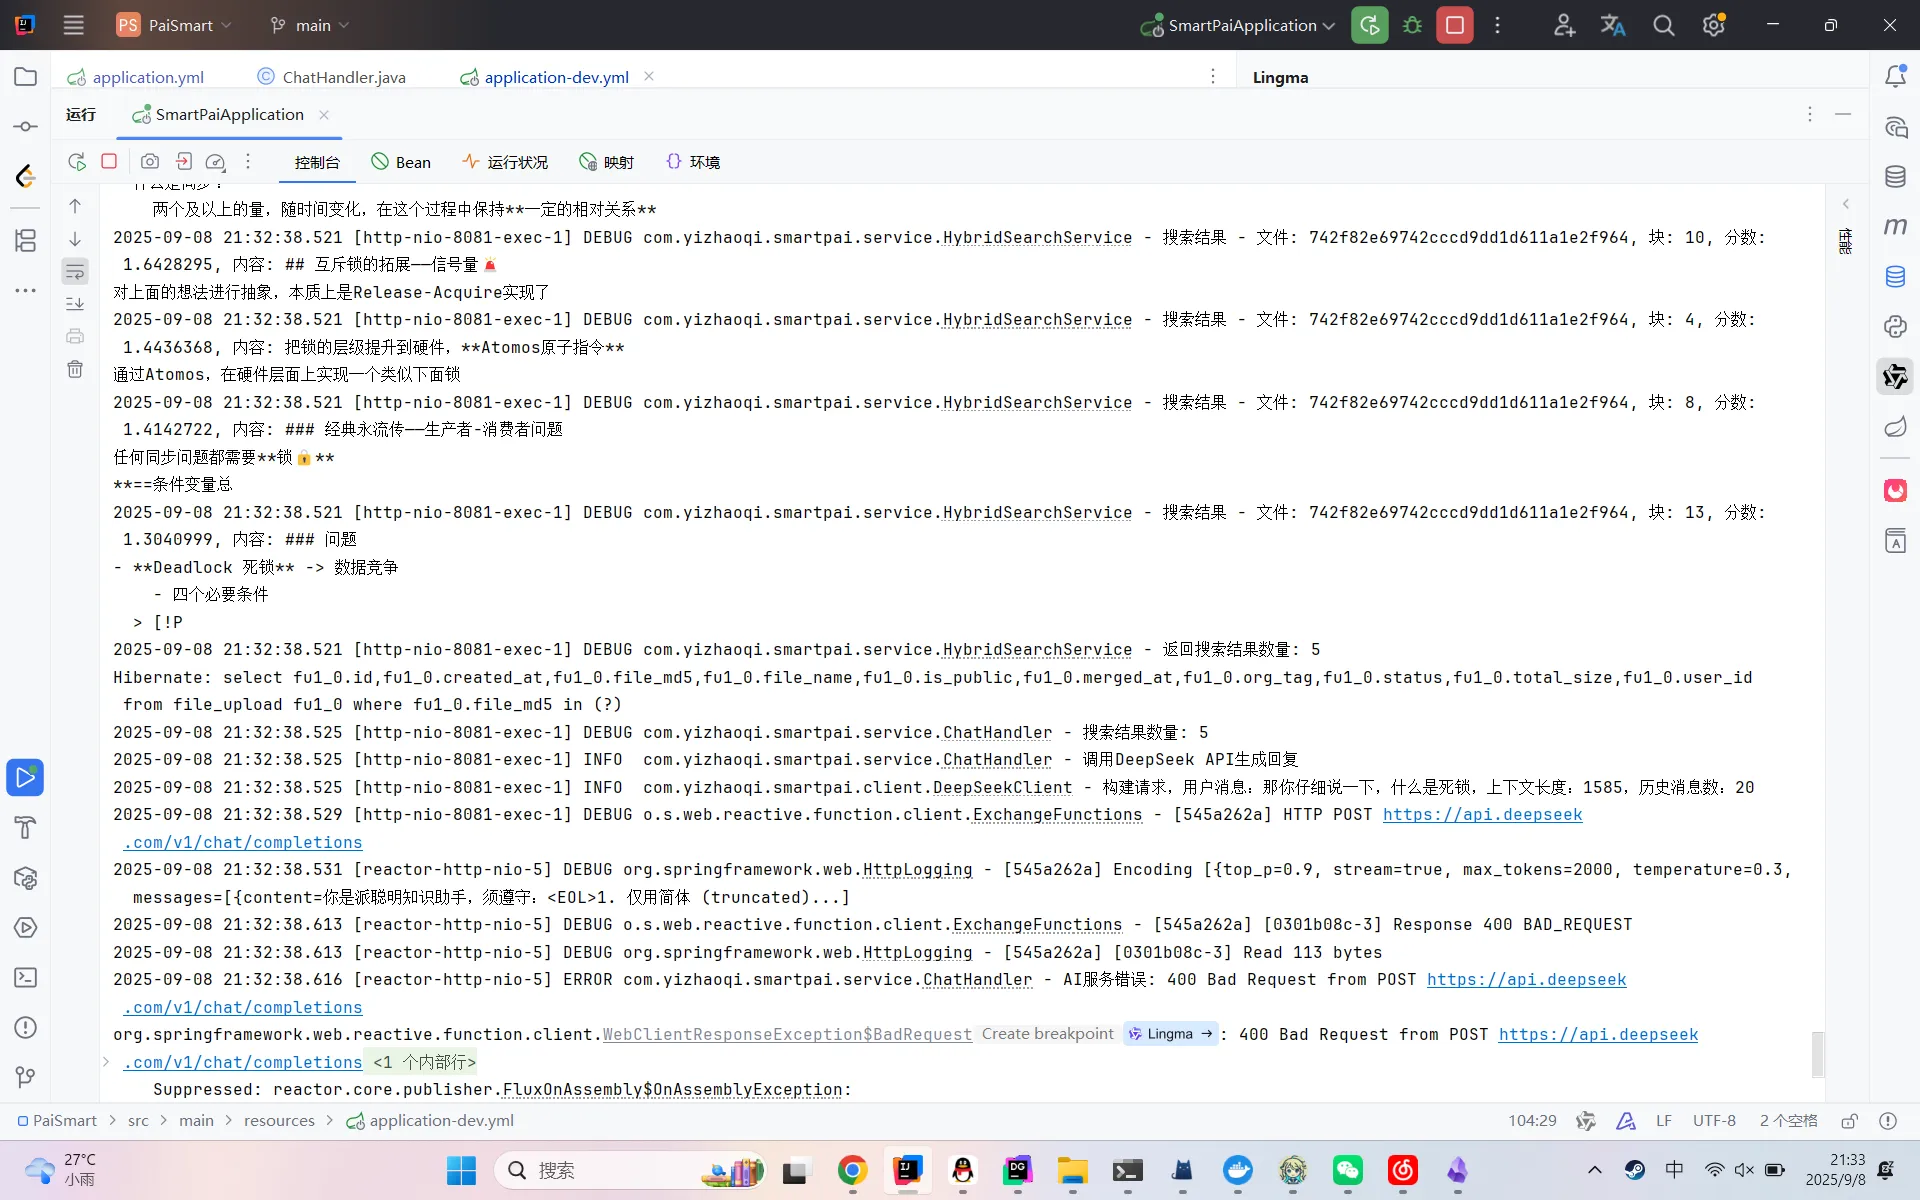
Task: Expand the SmartPaiApplication run configuration dropdown
Action: 1328,26
